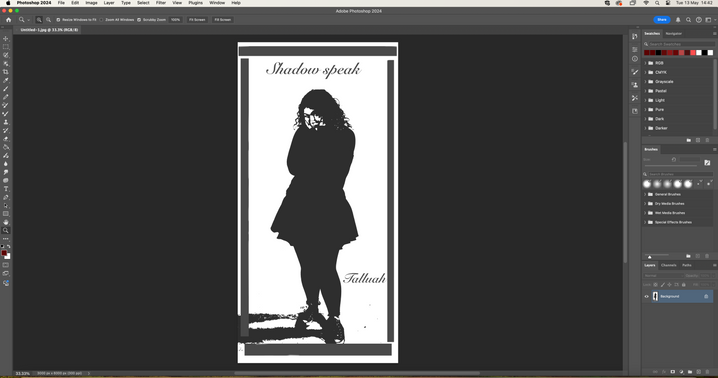Screen dimensions: 718x378
Task: Click the Fit Screen button
Action: [x=197, y=20]
